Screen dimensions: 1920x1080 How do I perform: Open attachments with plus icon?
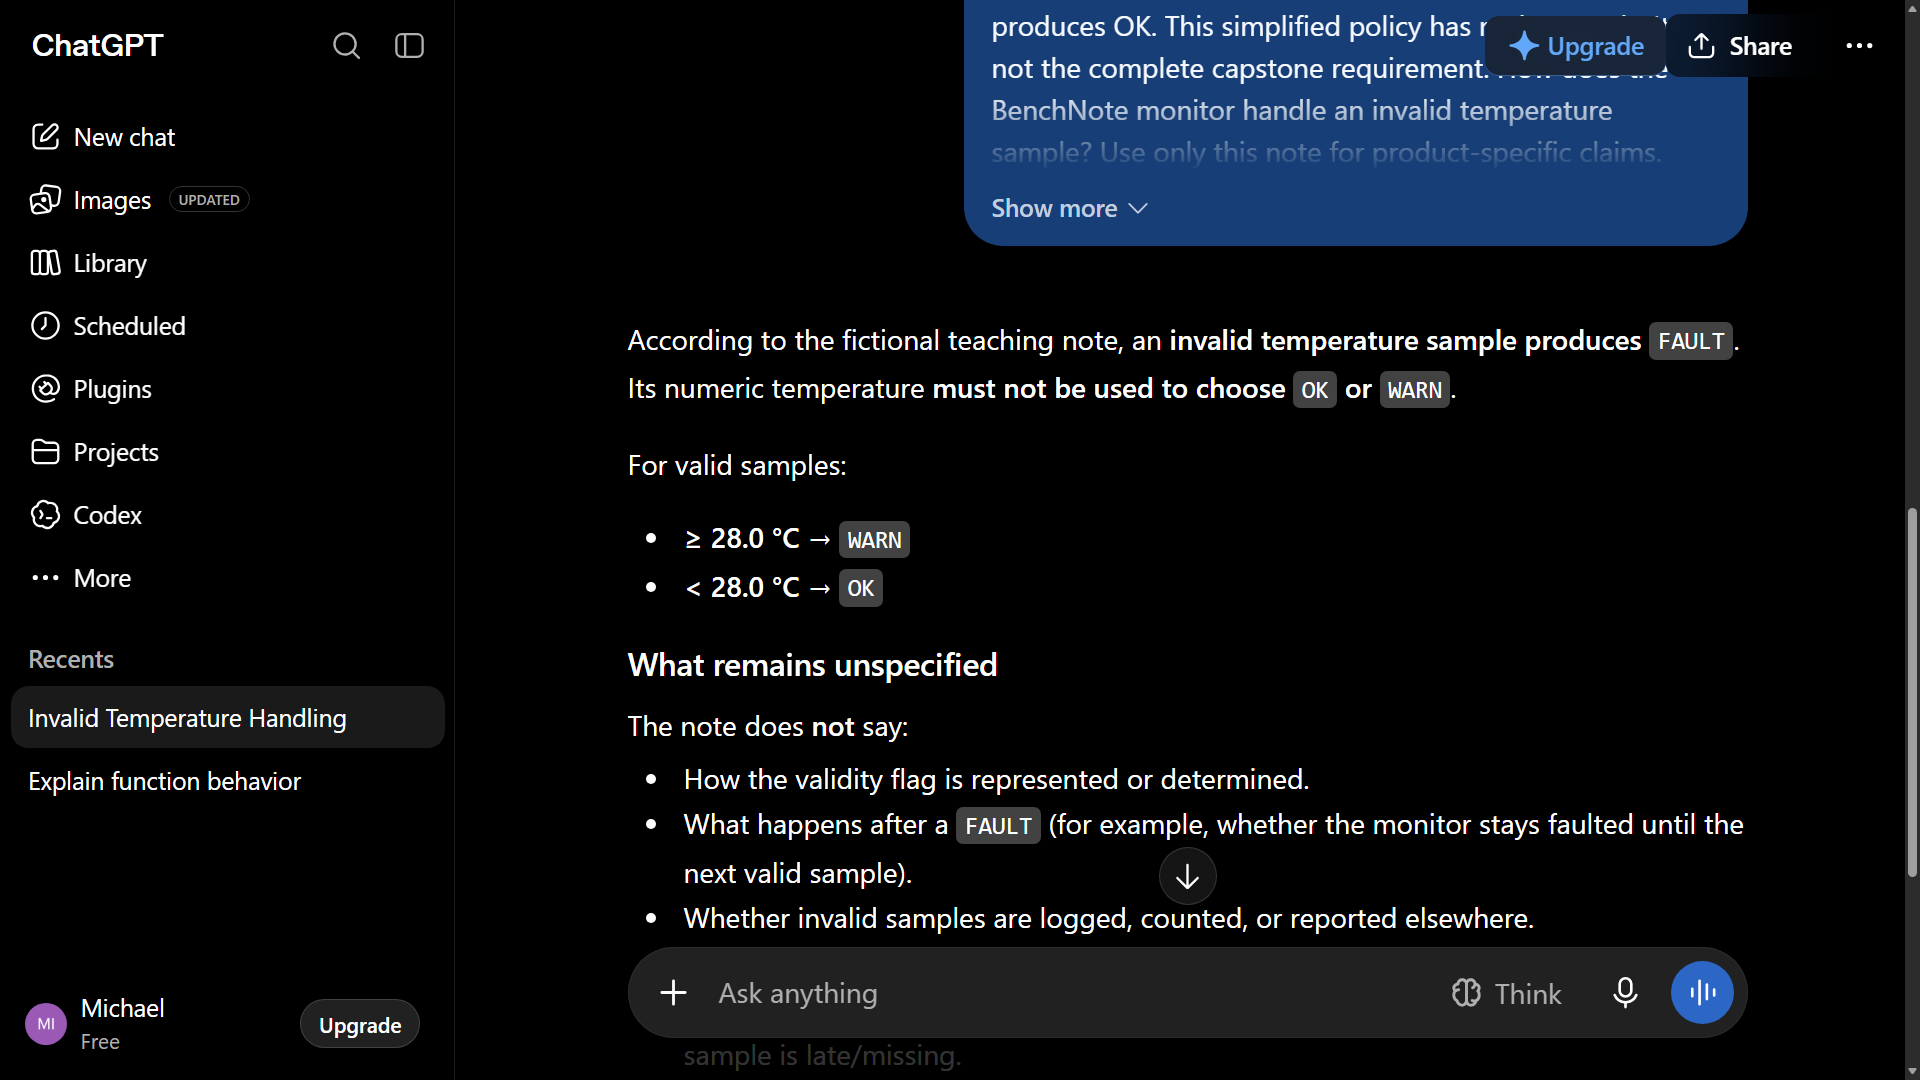pos(674,993)
